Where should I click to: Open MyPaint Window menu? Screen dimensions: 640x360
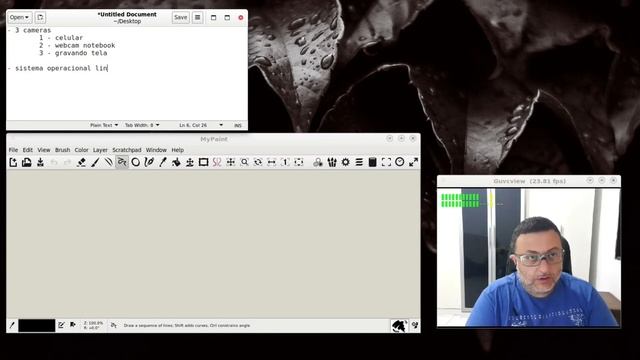tap(156, 150)
